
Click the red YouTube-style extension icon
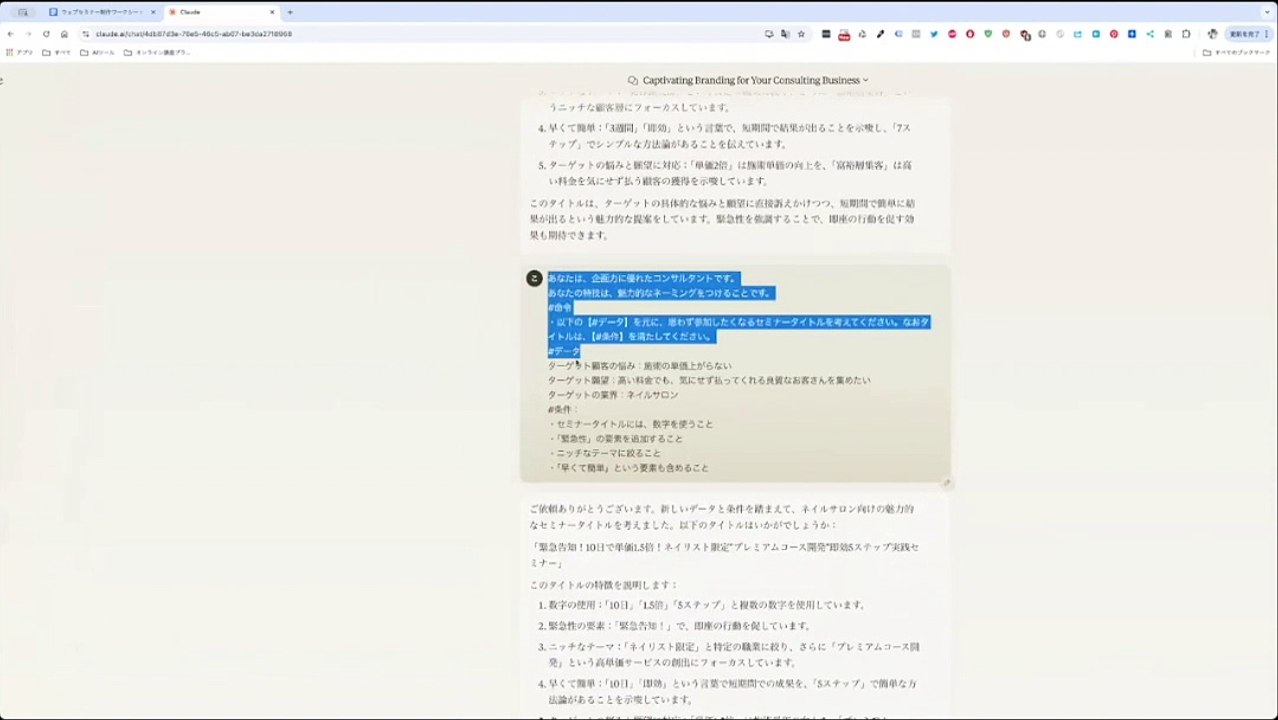pos(844,34)
